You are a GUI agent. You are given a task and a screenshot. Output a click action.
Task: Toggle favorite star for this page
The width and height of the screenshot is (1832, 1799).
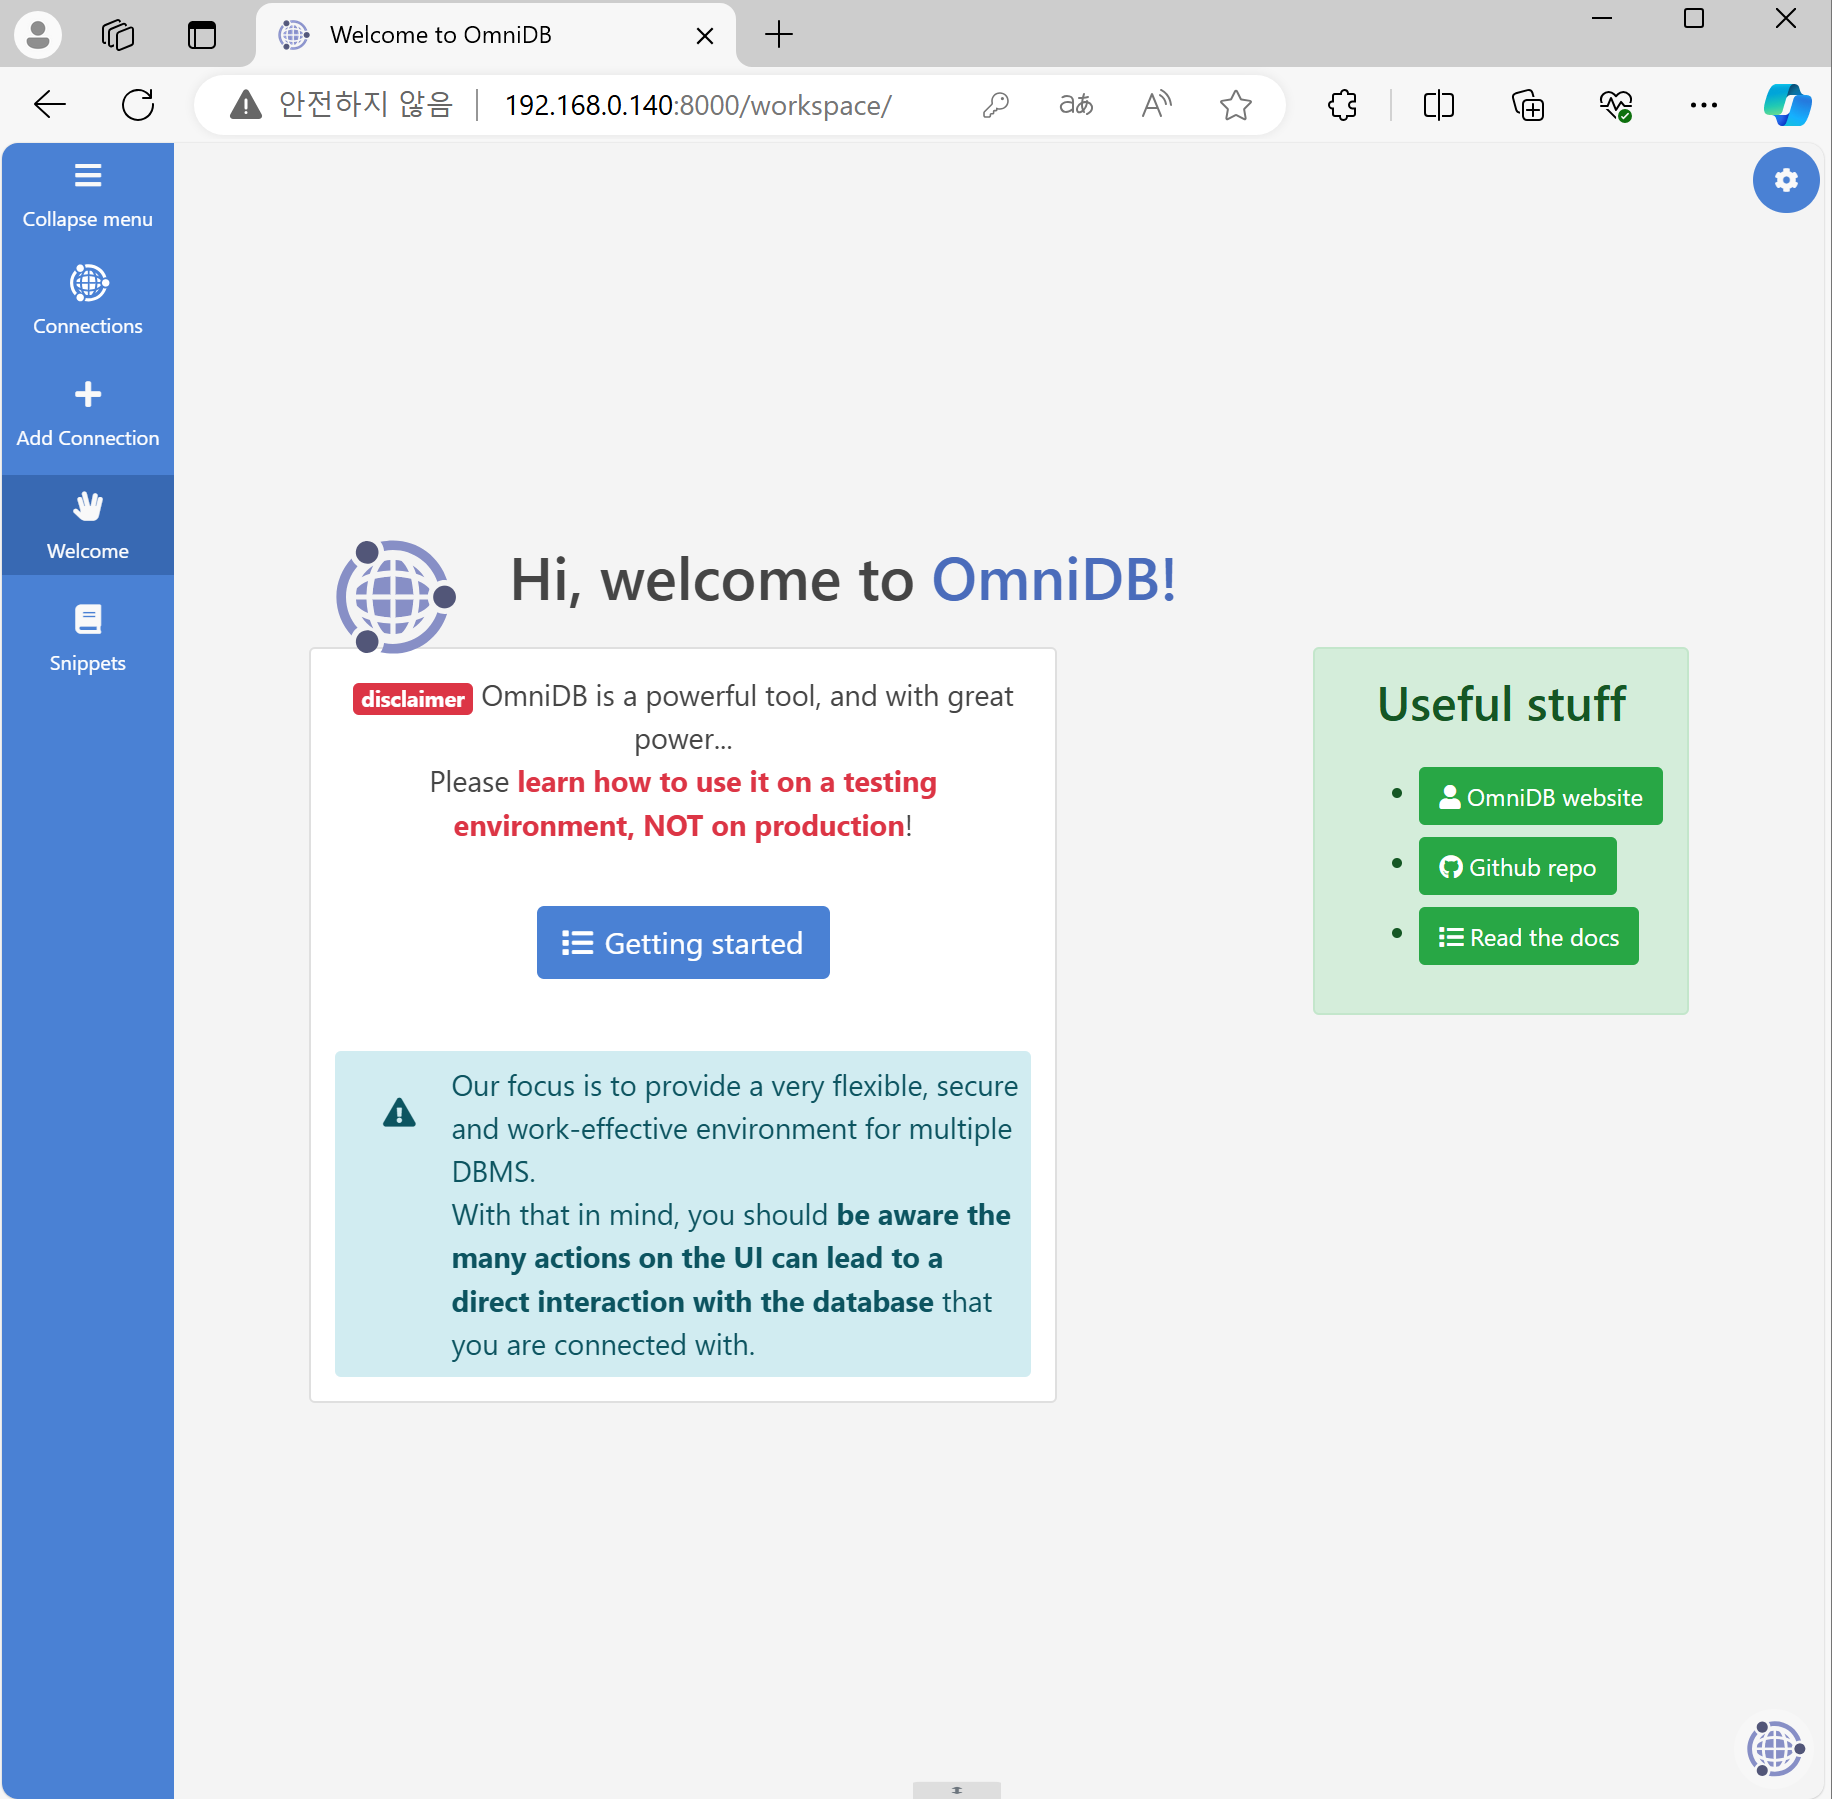pyautogui.click(x=1236, y=105)
